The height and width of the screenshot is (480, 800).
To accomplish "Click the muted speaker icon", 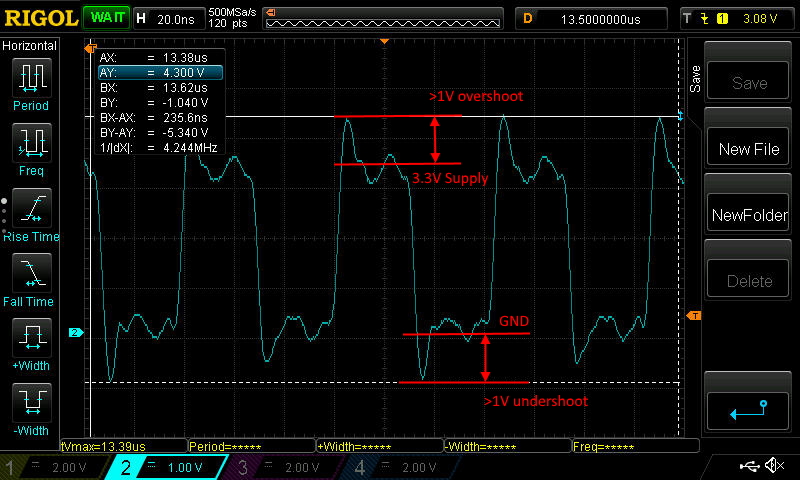I will 773,466.
